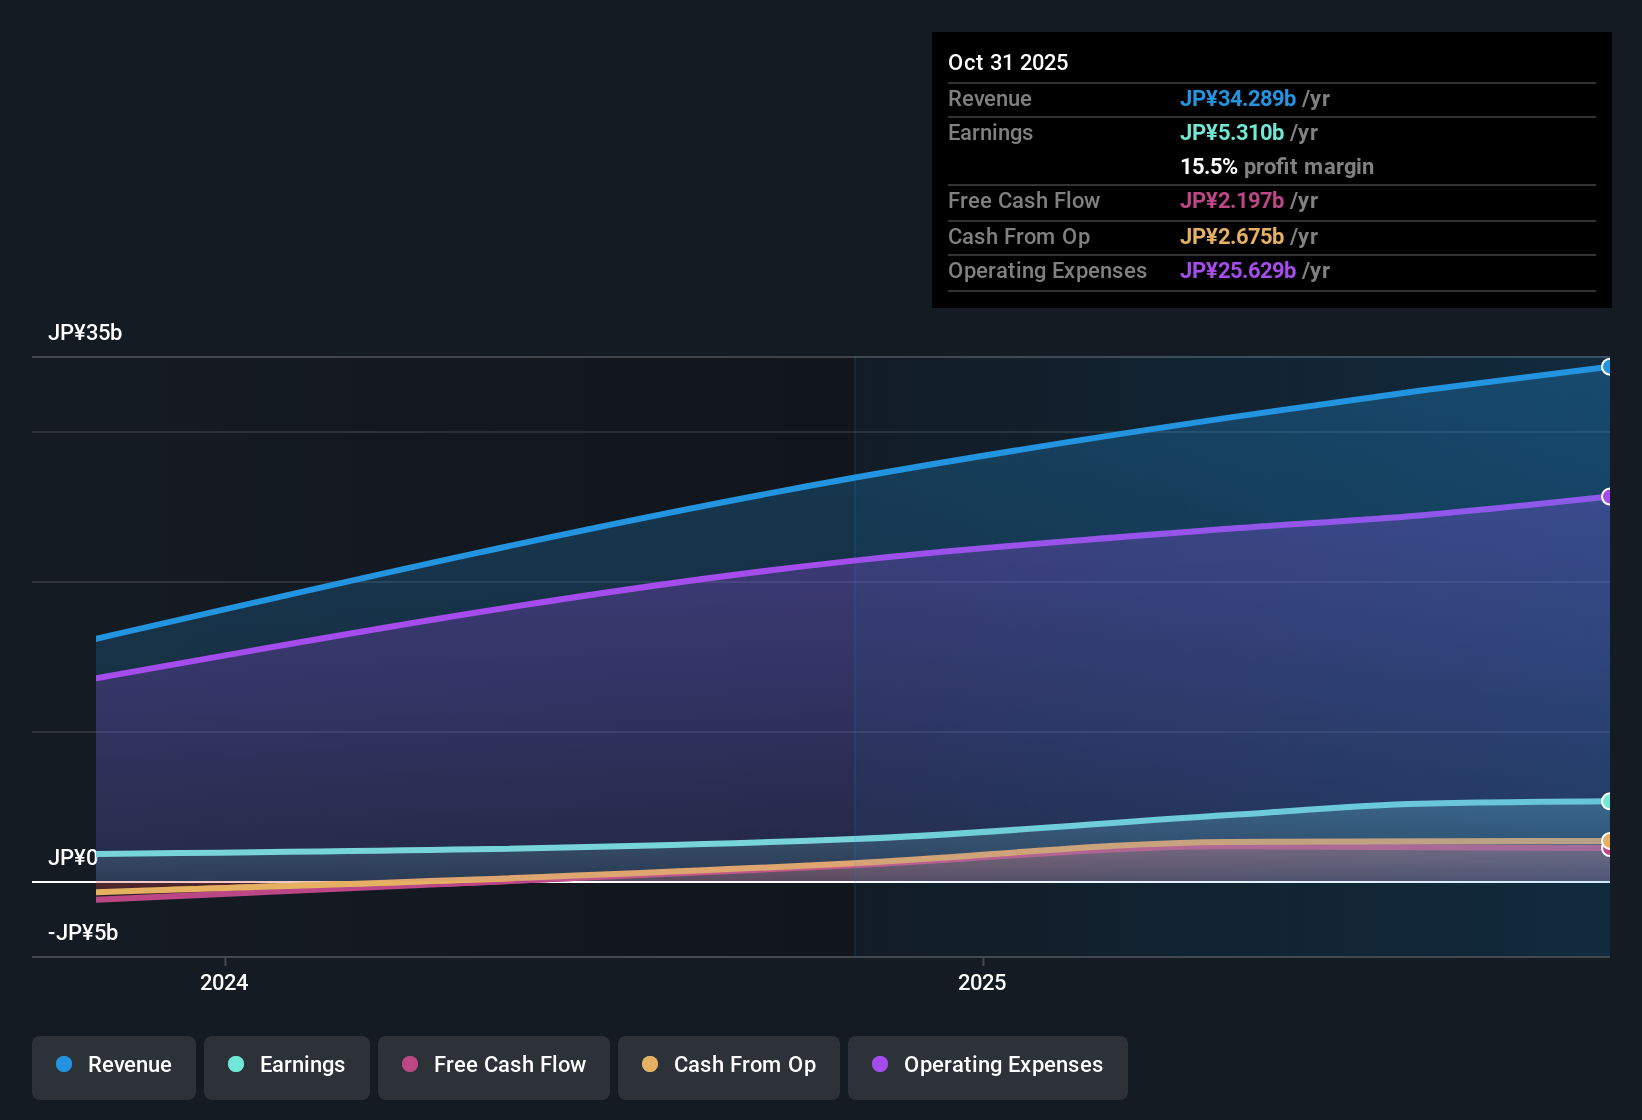Click the 15.5% profit margin text
Image resolution: width=1642 pixels, height=1120 pixels.
point(1277,167)
